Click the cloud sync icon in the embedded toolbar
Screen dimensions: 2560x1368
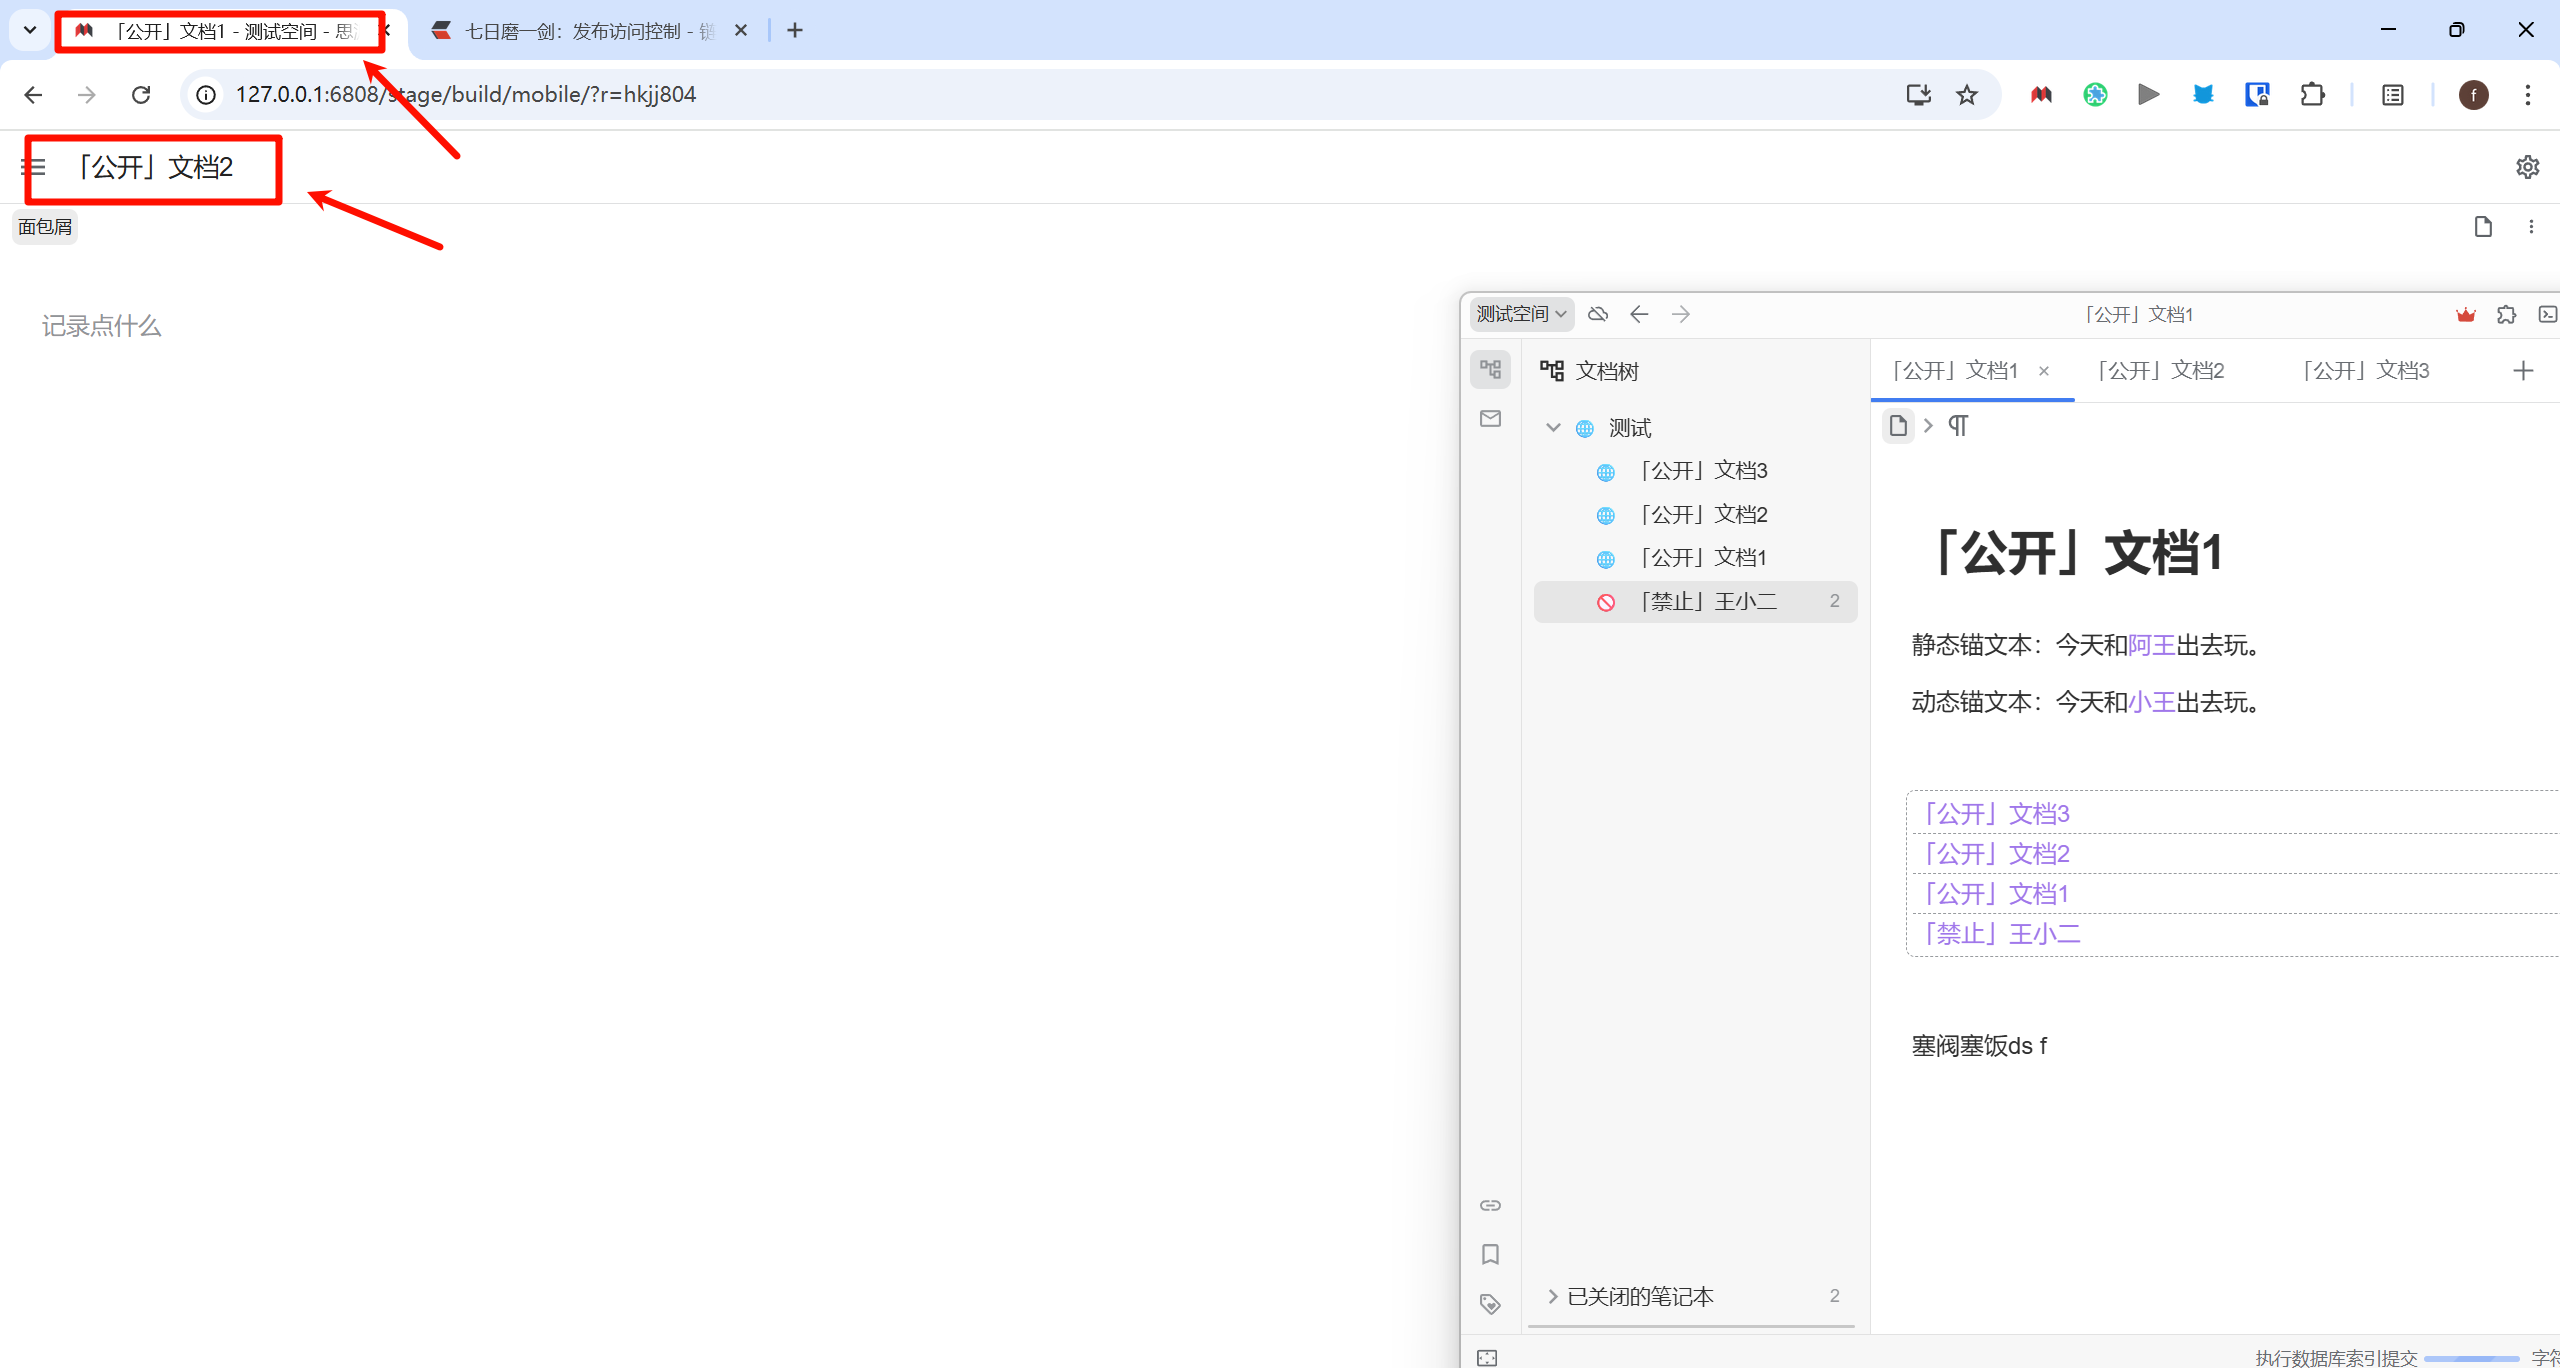click(x=1598, y=314)
